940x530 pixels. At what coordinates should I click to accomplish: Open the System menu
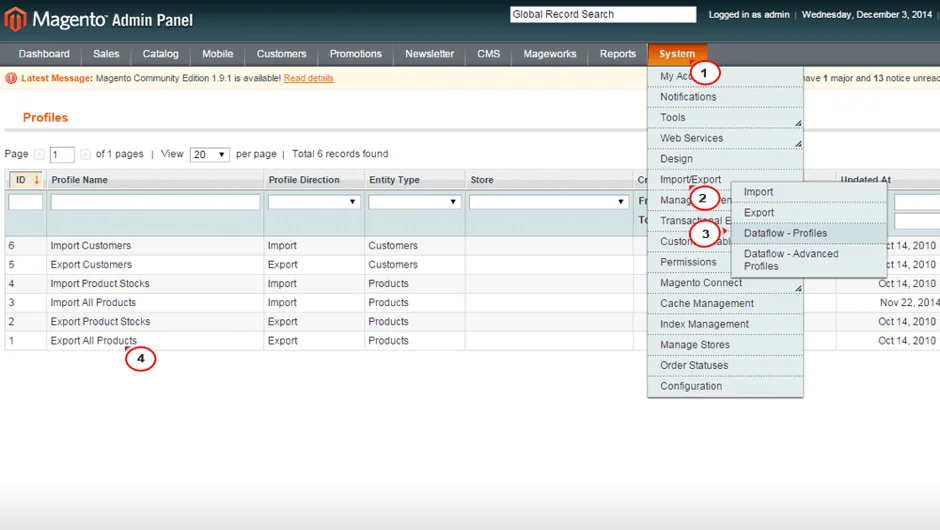click(677, 54)
